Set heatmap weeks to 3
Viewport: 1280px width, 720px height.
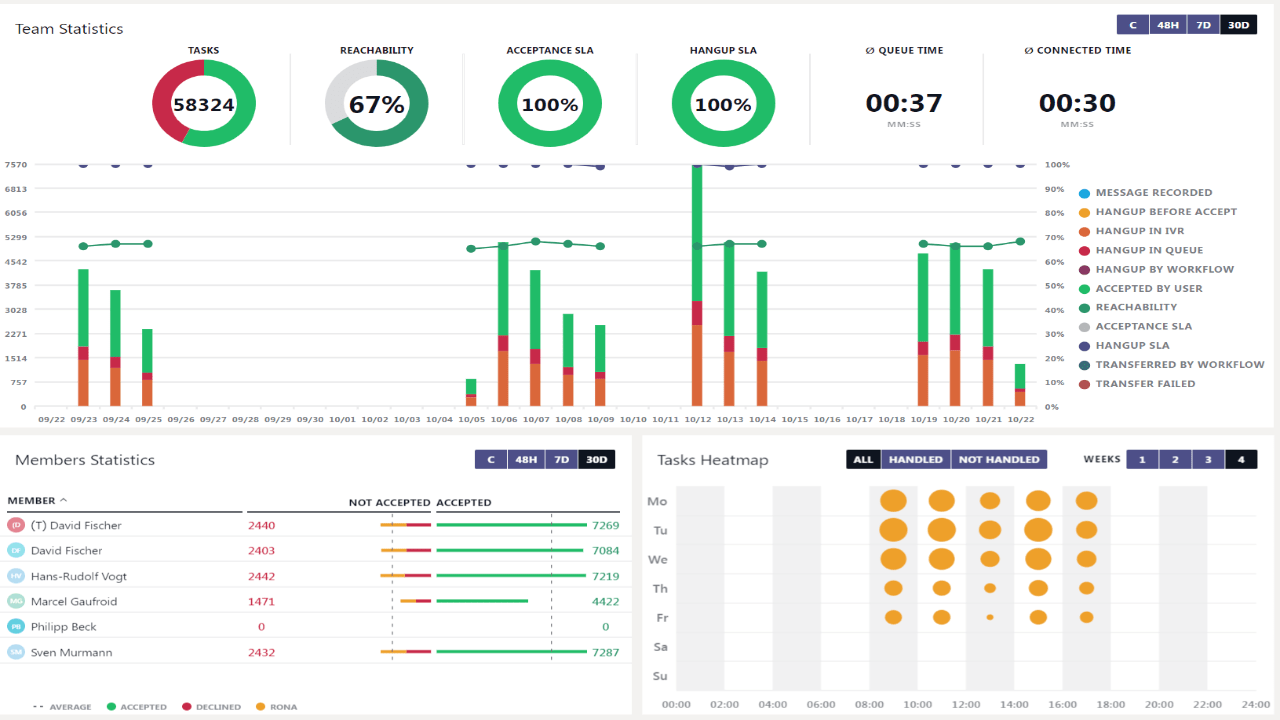coord(1208,460)
